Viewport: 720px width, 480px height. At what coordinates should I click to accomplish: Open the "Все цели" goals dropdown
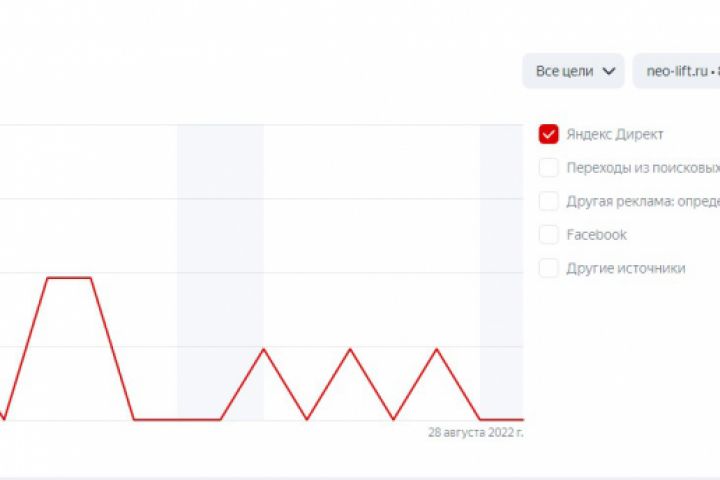pos(573,71)
